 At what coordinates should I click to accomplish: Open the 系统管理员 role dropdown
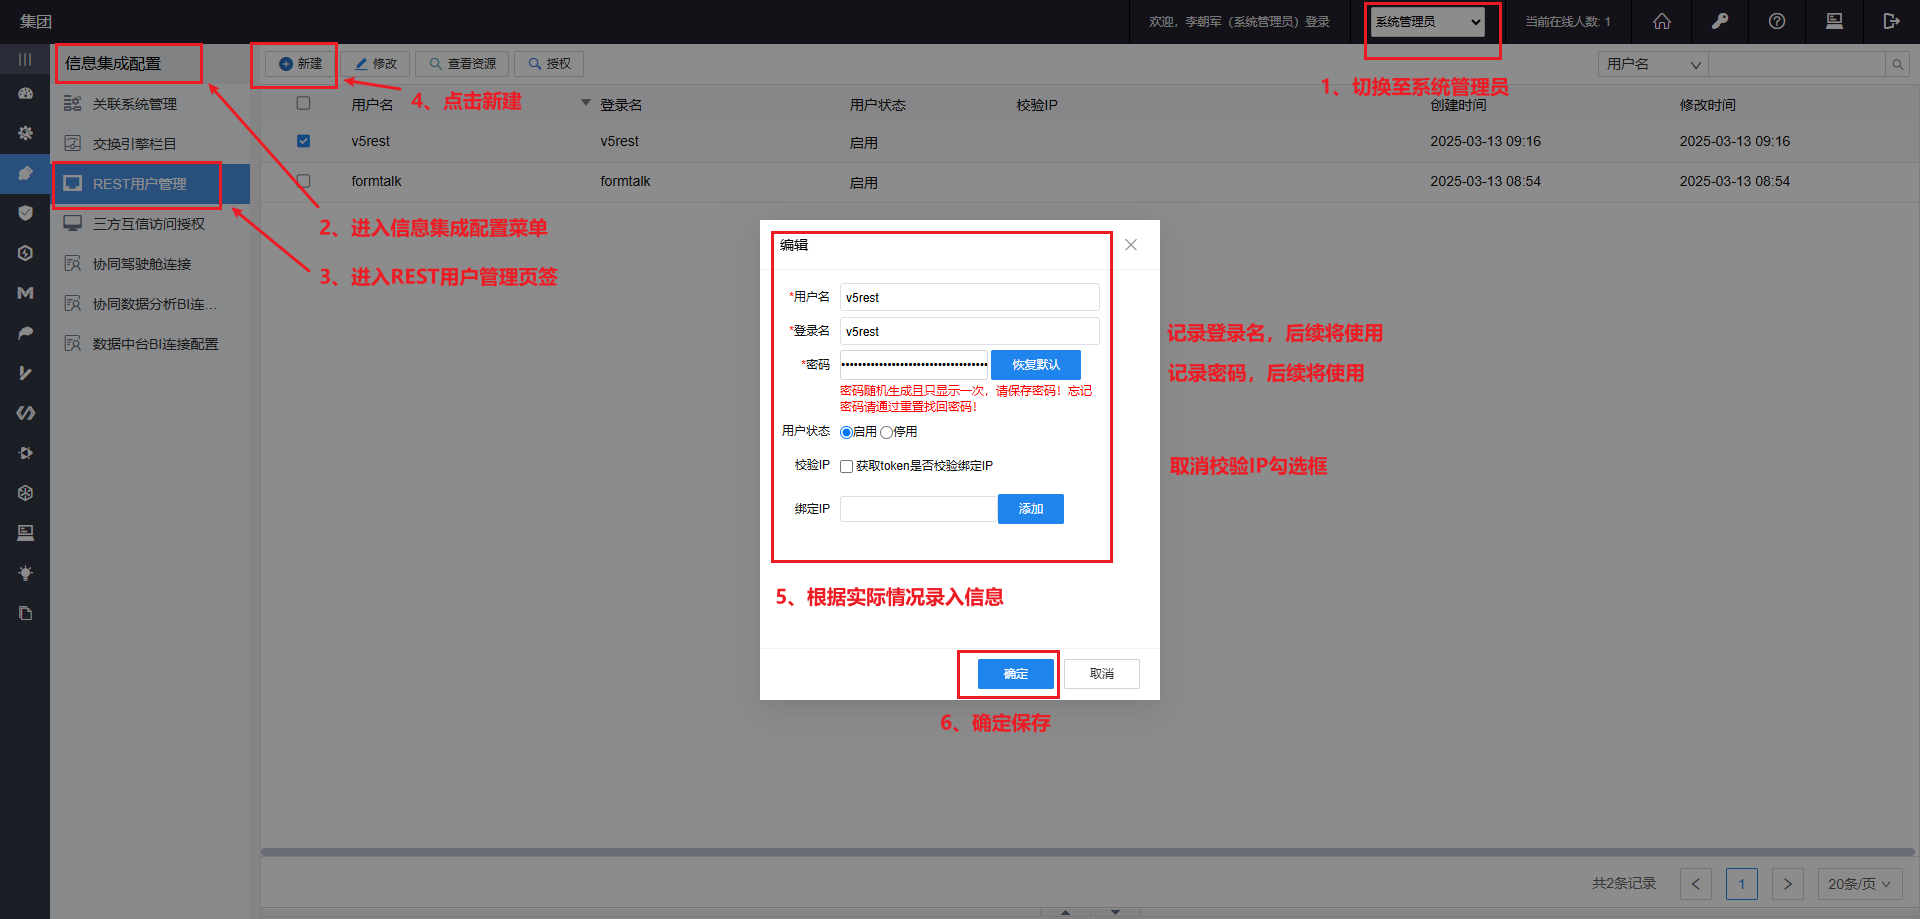(1427, 21)
